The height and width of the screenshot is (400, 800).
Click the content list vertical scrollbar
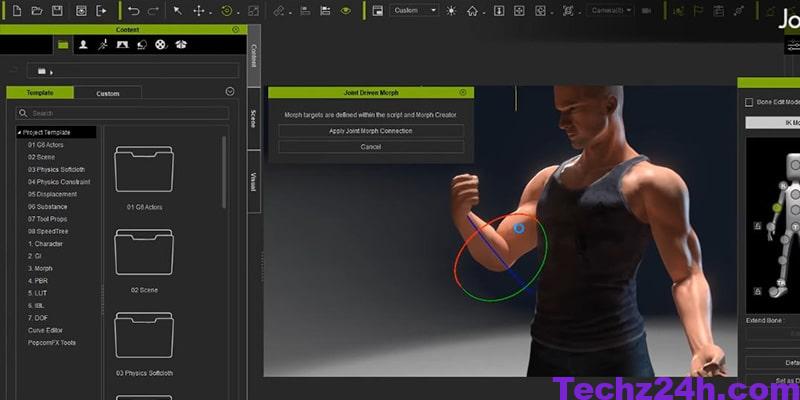(x=224, y=172)
